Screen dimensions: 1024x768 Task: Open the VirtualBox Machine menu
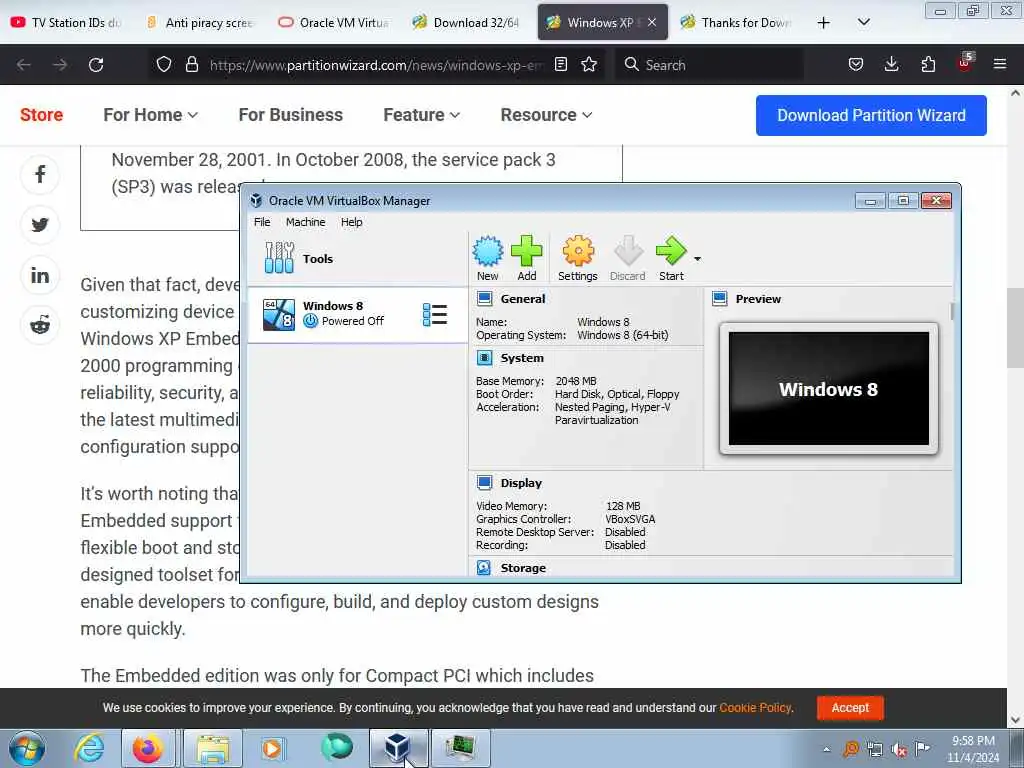click(305, 222)
